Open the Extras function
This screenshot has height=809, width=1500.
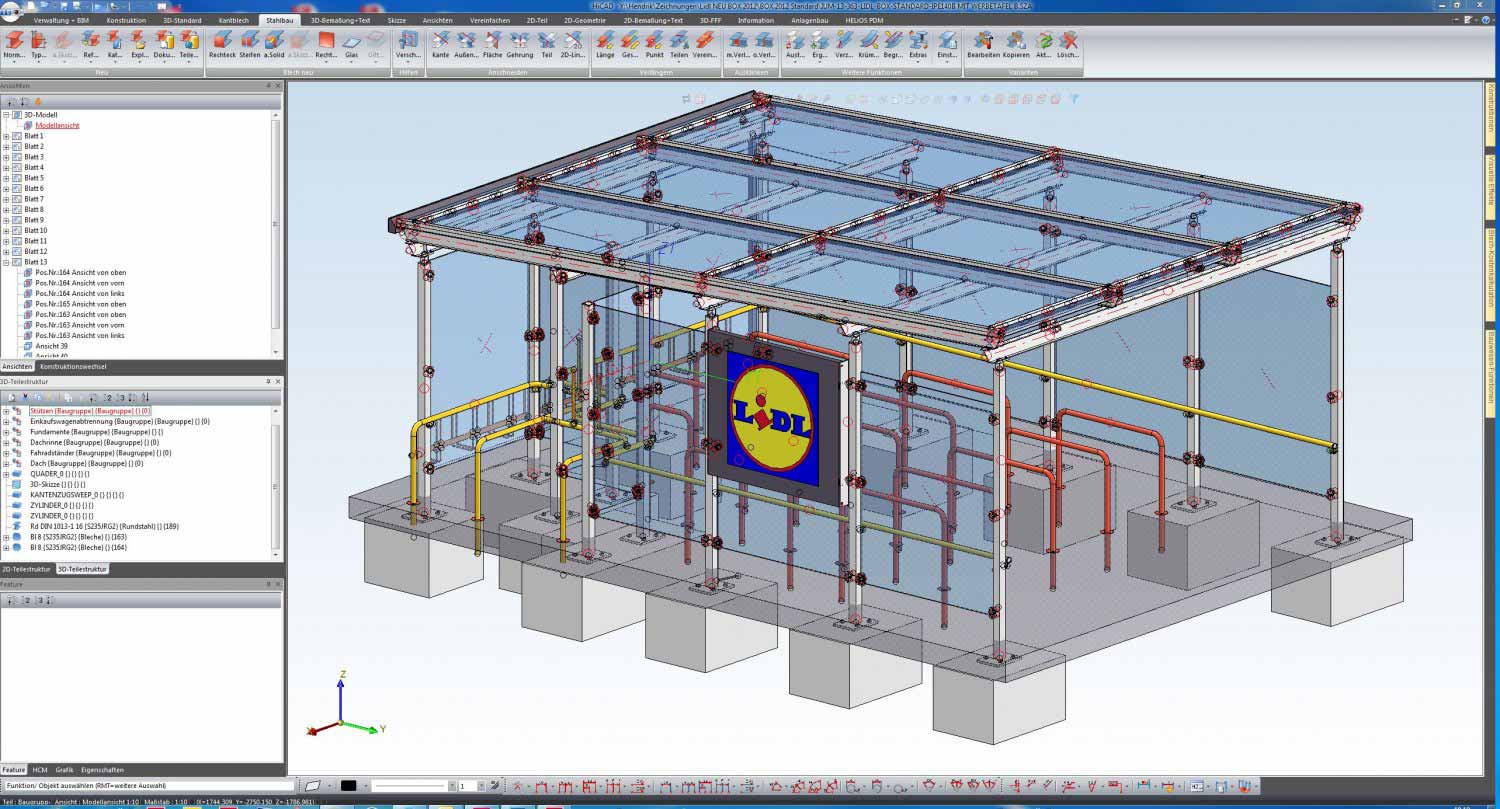click(x=918, y=44)
